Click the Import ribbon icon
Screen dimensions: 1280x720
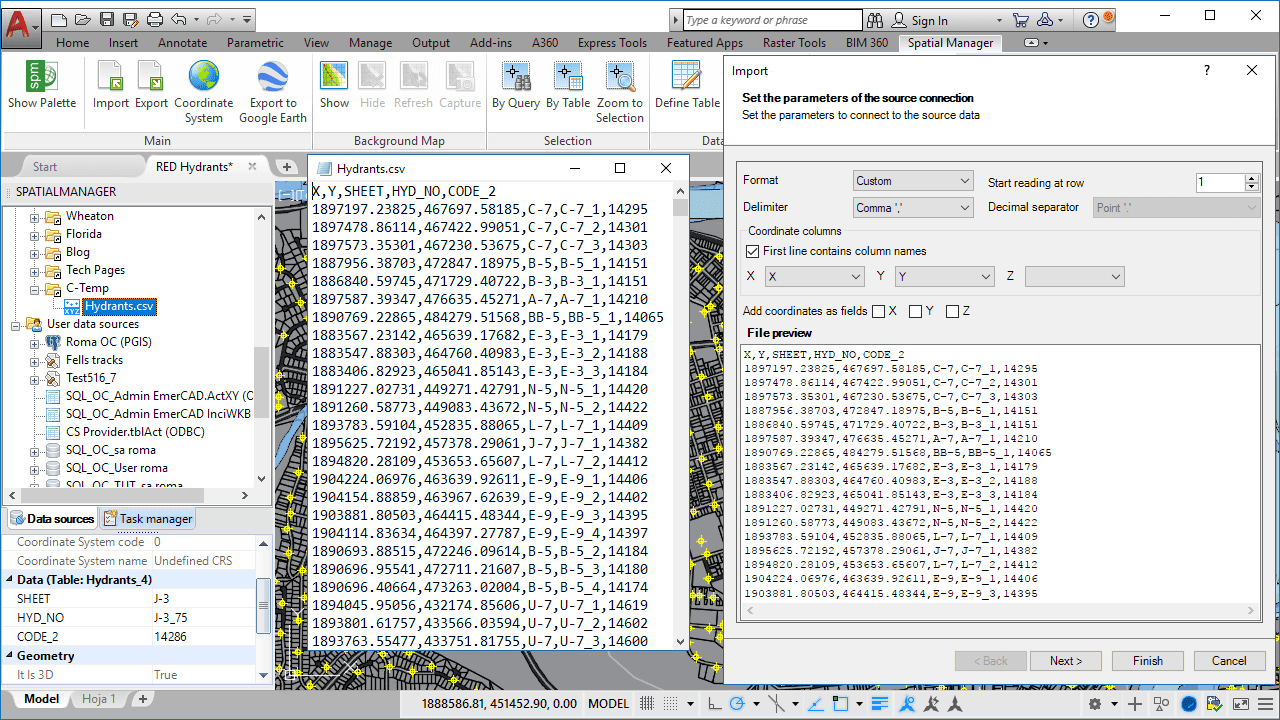coord(111,77)
